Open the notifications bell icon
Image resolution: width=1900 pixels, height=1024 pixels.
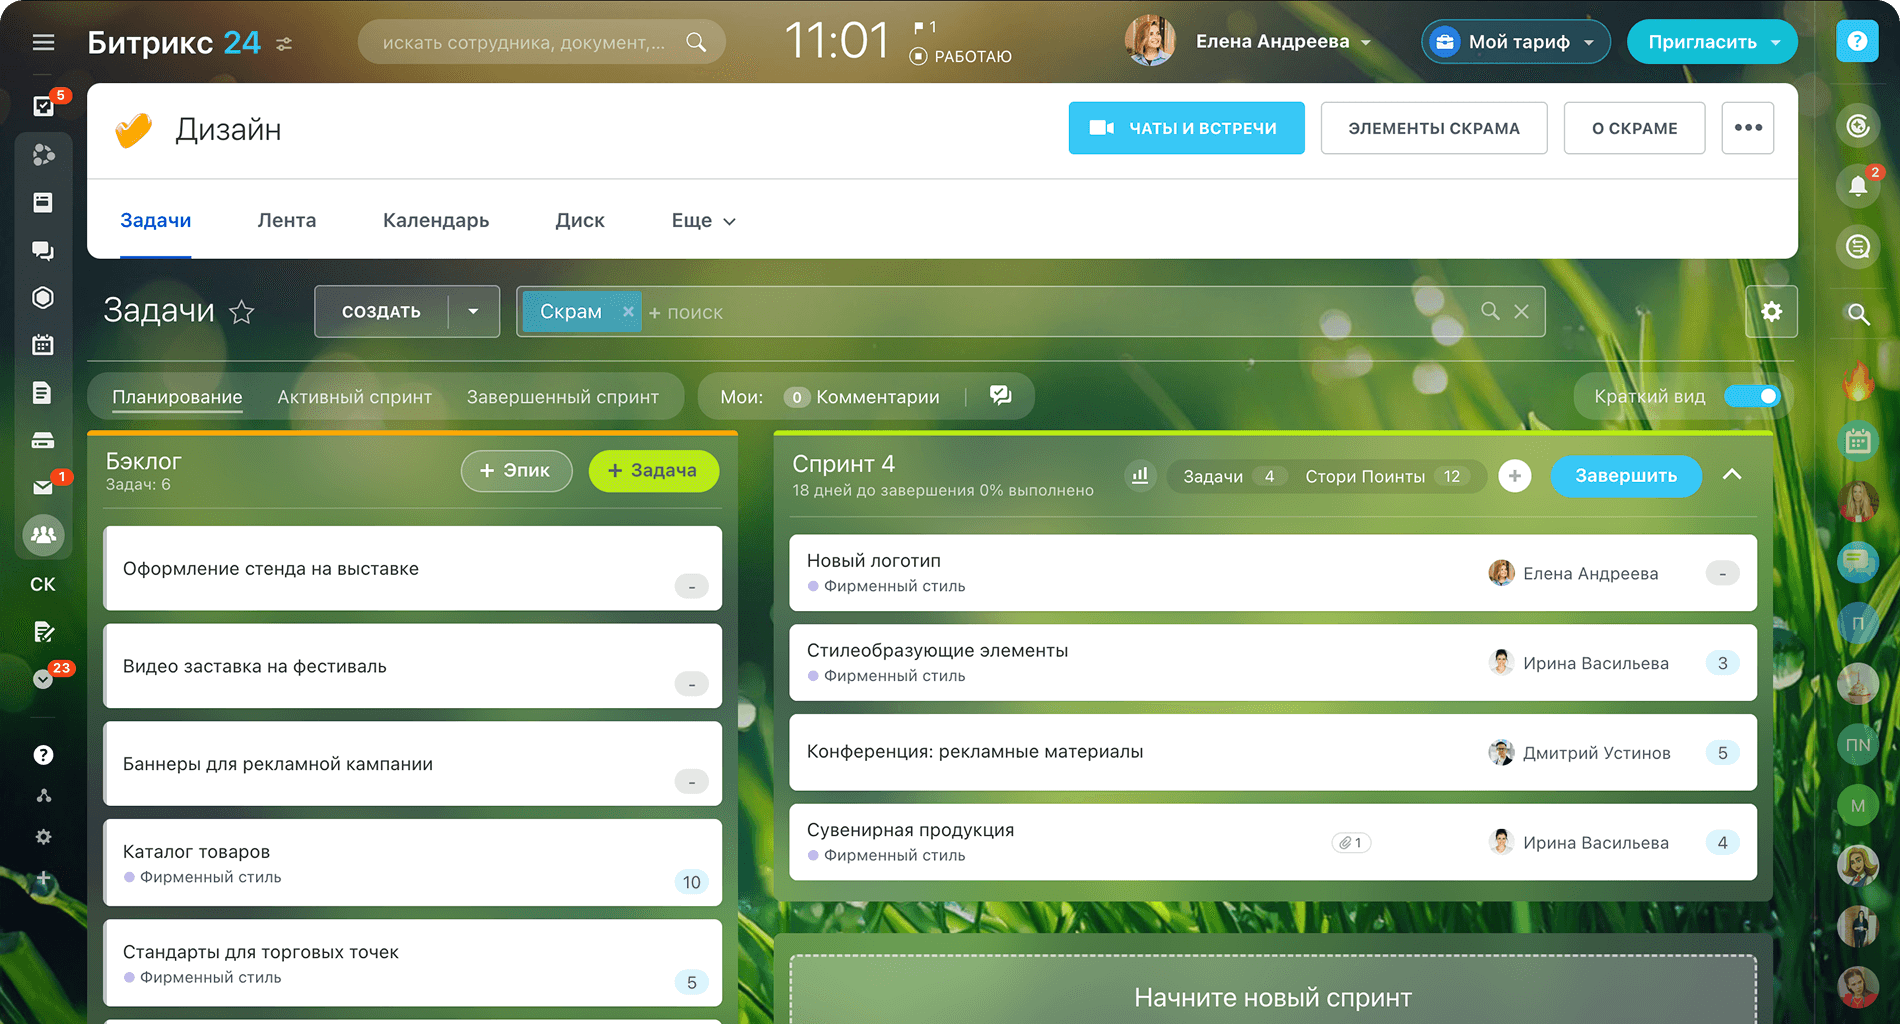click(1857, 186)
